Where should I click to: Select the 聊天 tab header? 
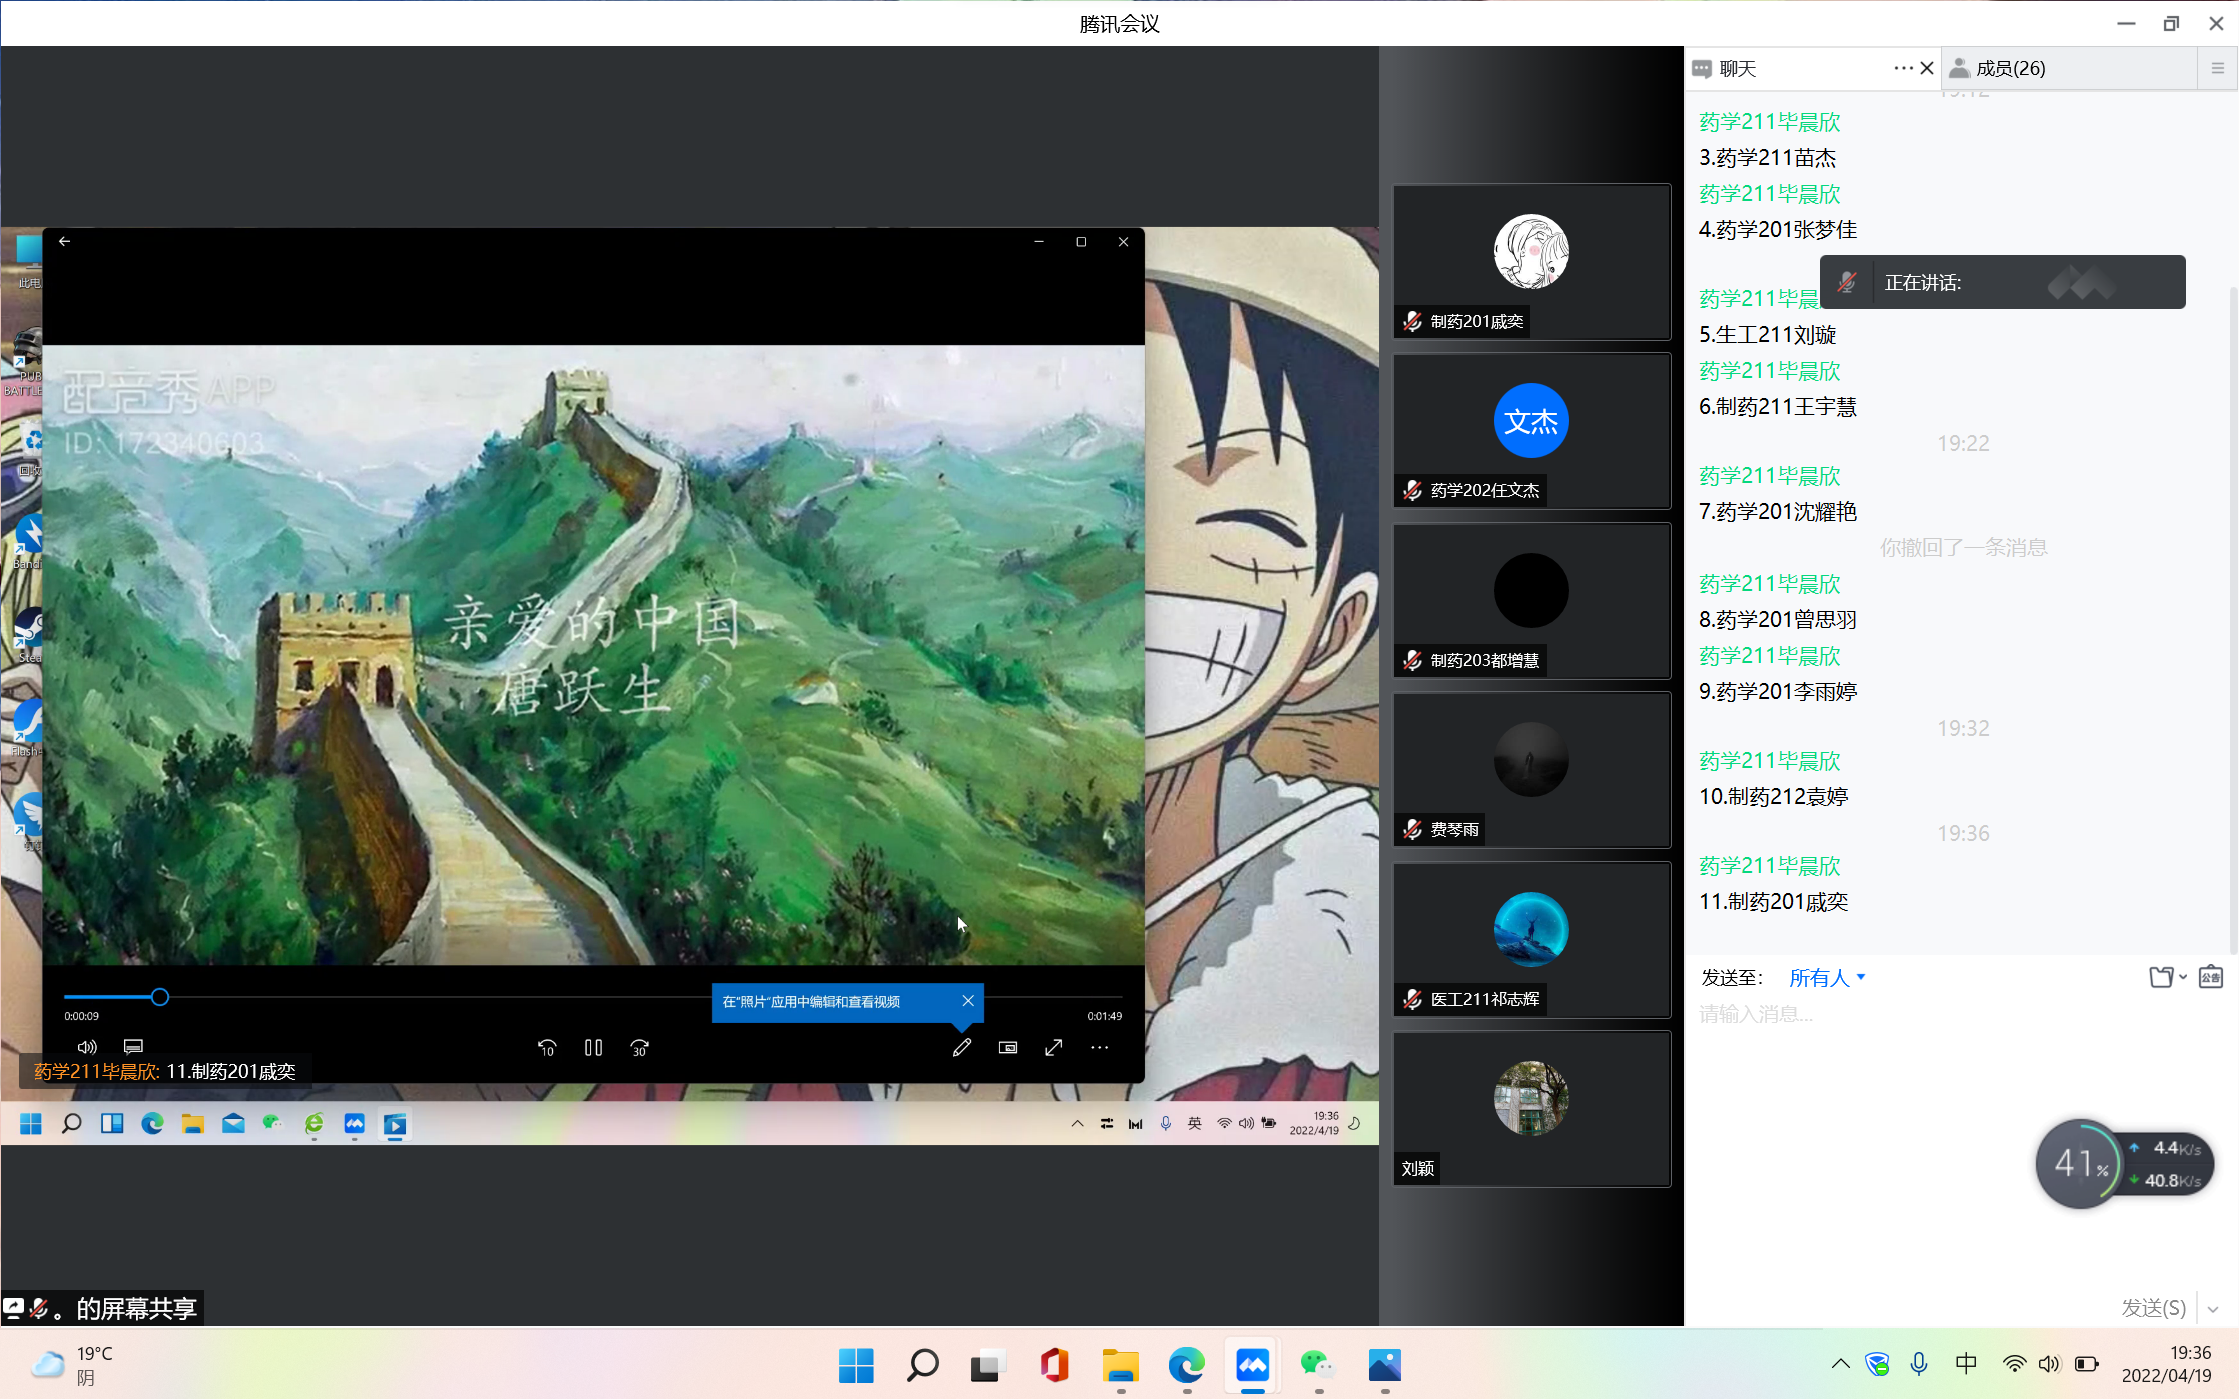tap(1737, 68)
